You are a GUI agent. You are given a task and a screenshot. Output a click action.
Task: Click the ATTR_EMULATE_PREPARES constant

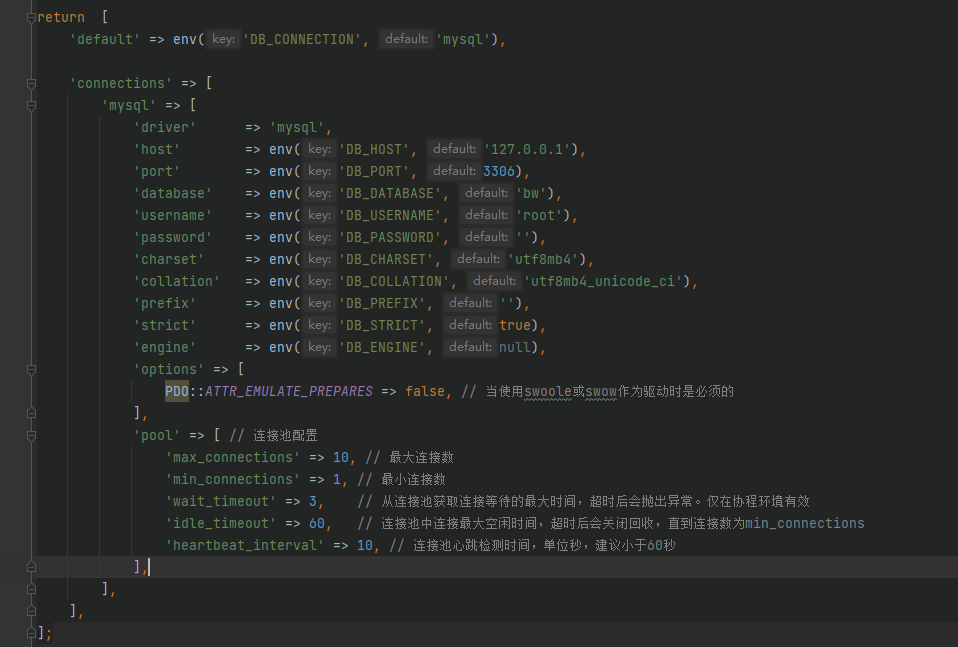pyautogui.click(x=288, y=391)
